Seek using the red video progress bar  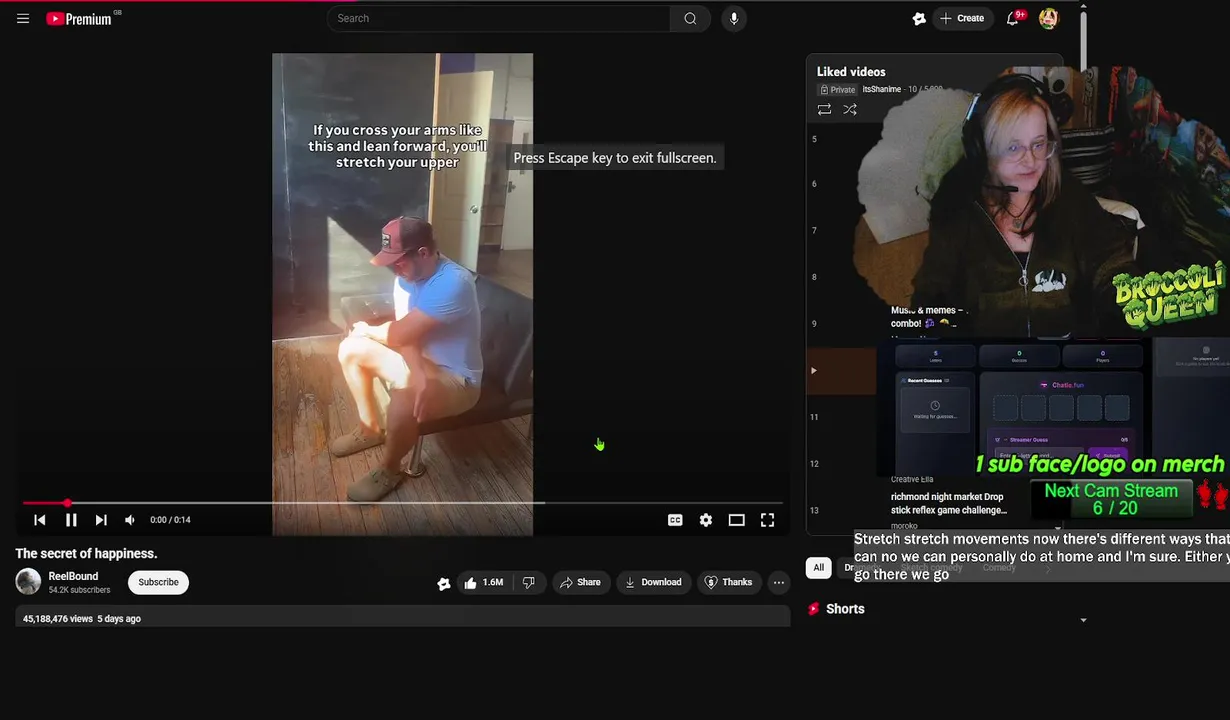[x=403, y=503]
